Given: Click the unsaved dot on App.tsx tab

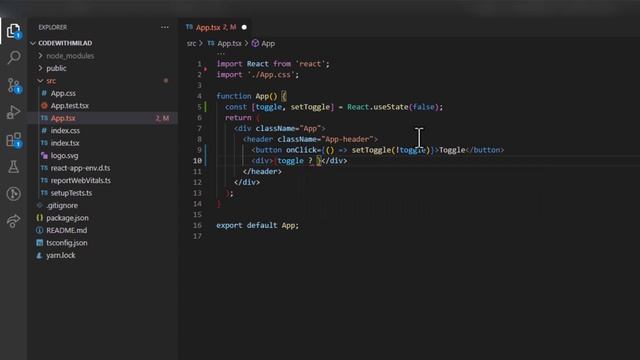Looking at the screenshot, I should [244, 27].
